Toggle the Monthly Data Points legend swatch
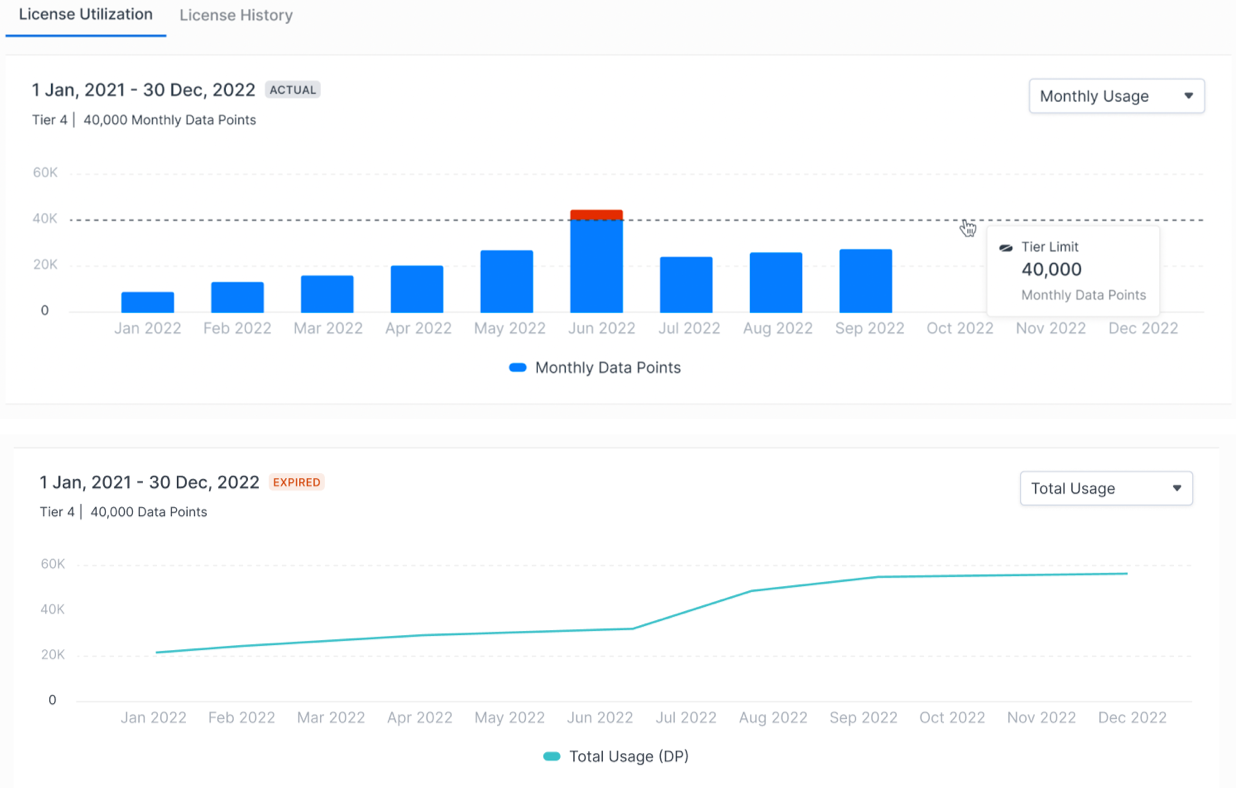This screenshot has width=1236, height=788. (x=518, y=368)
